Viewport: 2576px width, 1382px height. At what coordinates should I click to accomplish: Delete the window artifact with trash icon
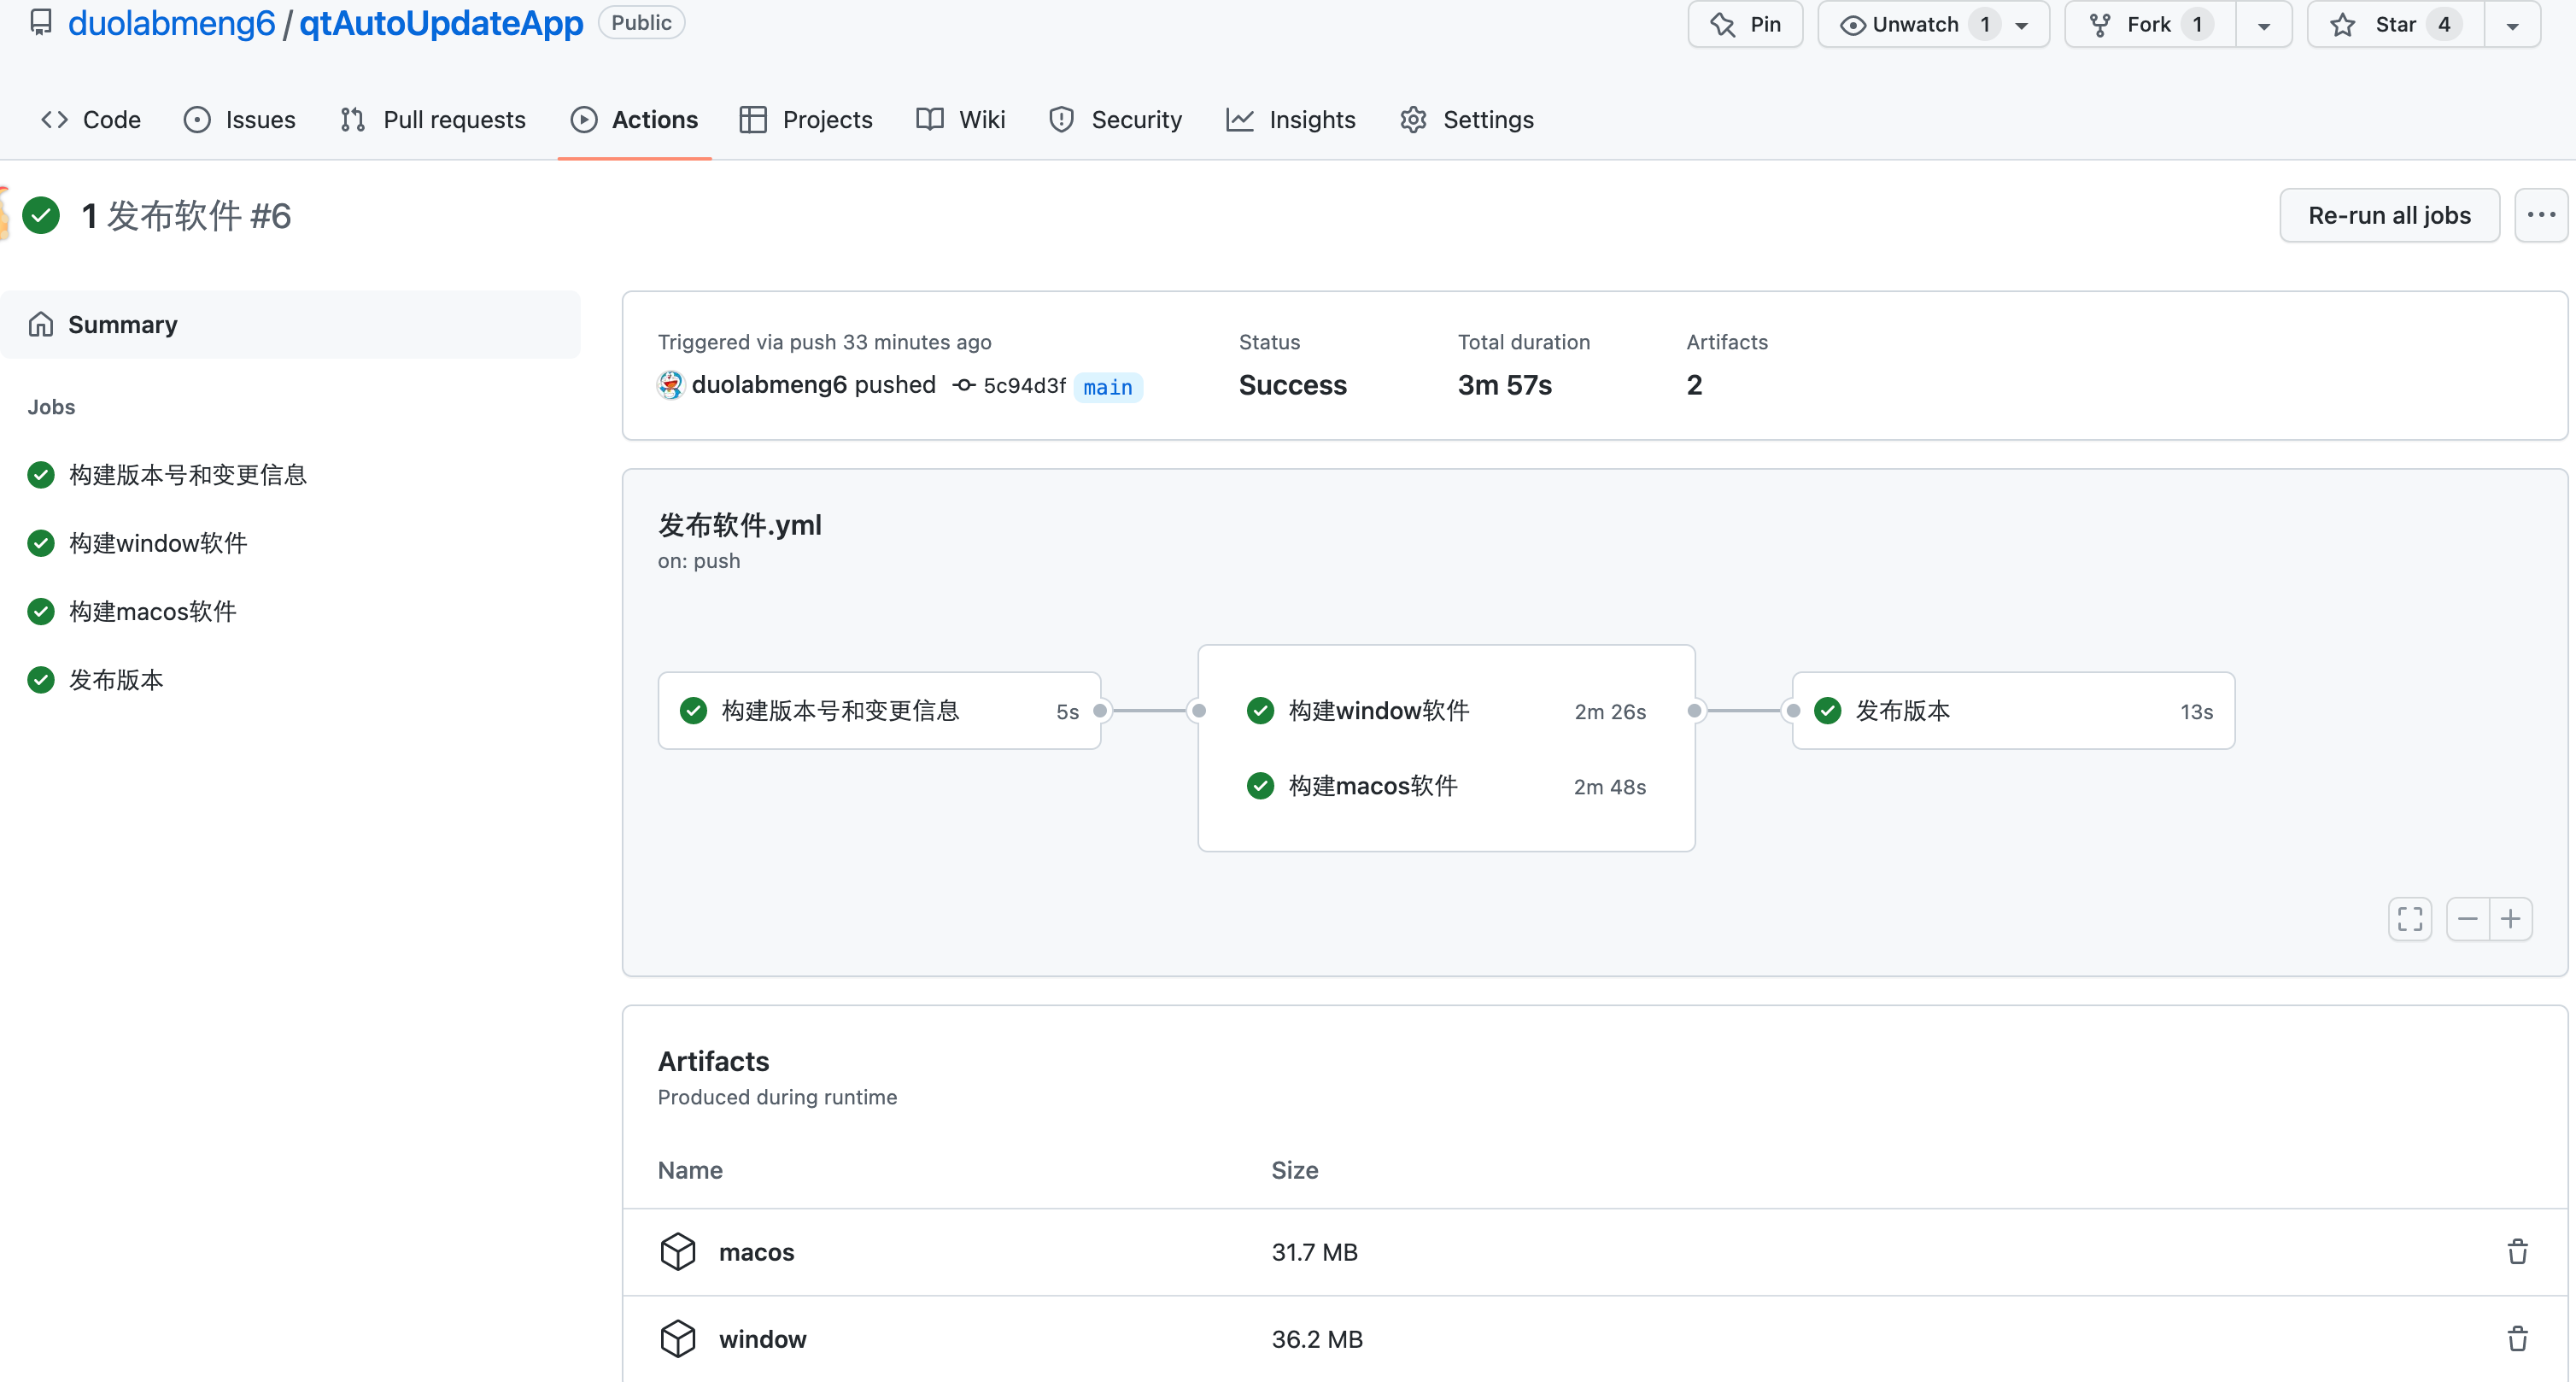(2517, 1339)
